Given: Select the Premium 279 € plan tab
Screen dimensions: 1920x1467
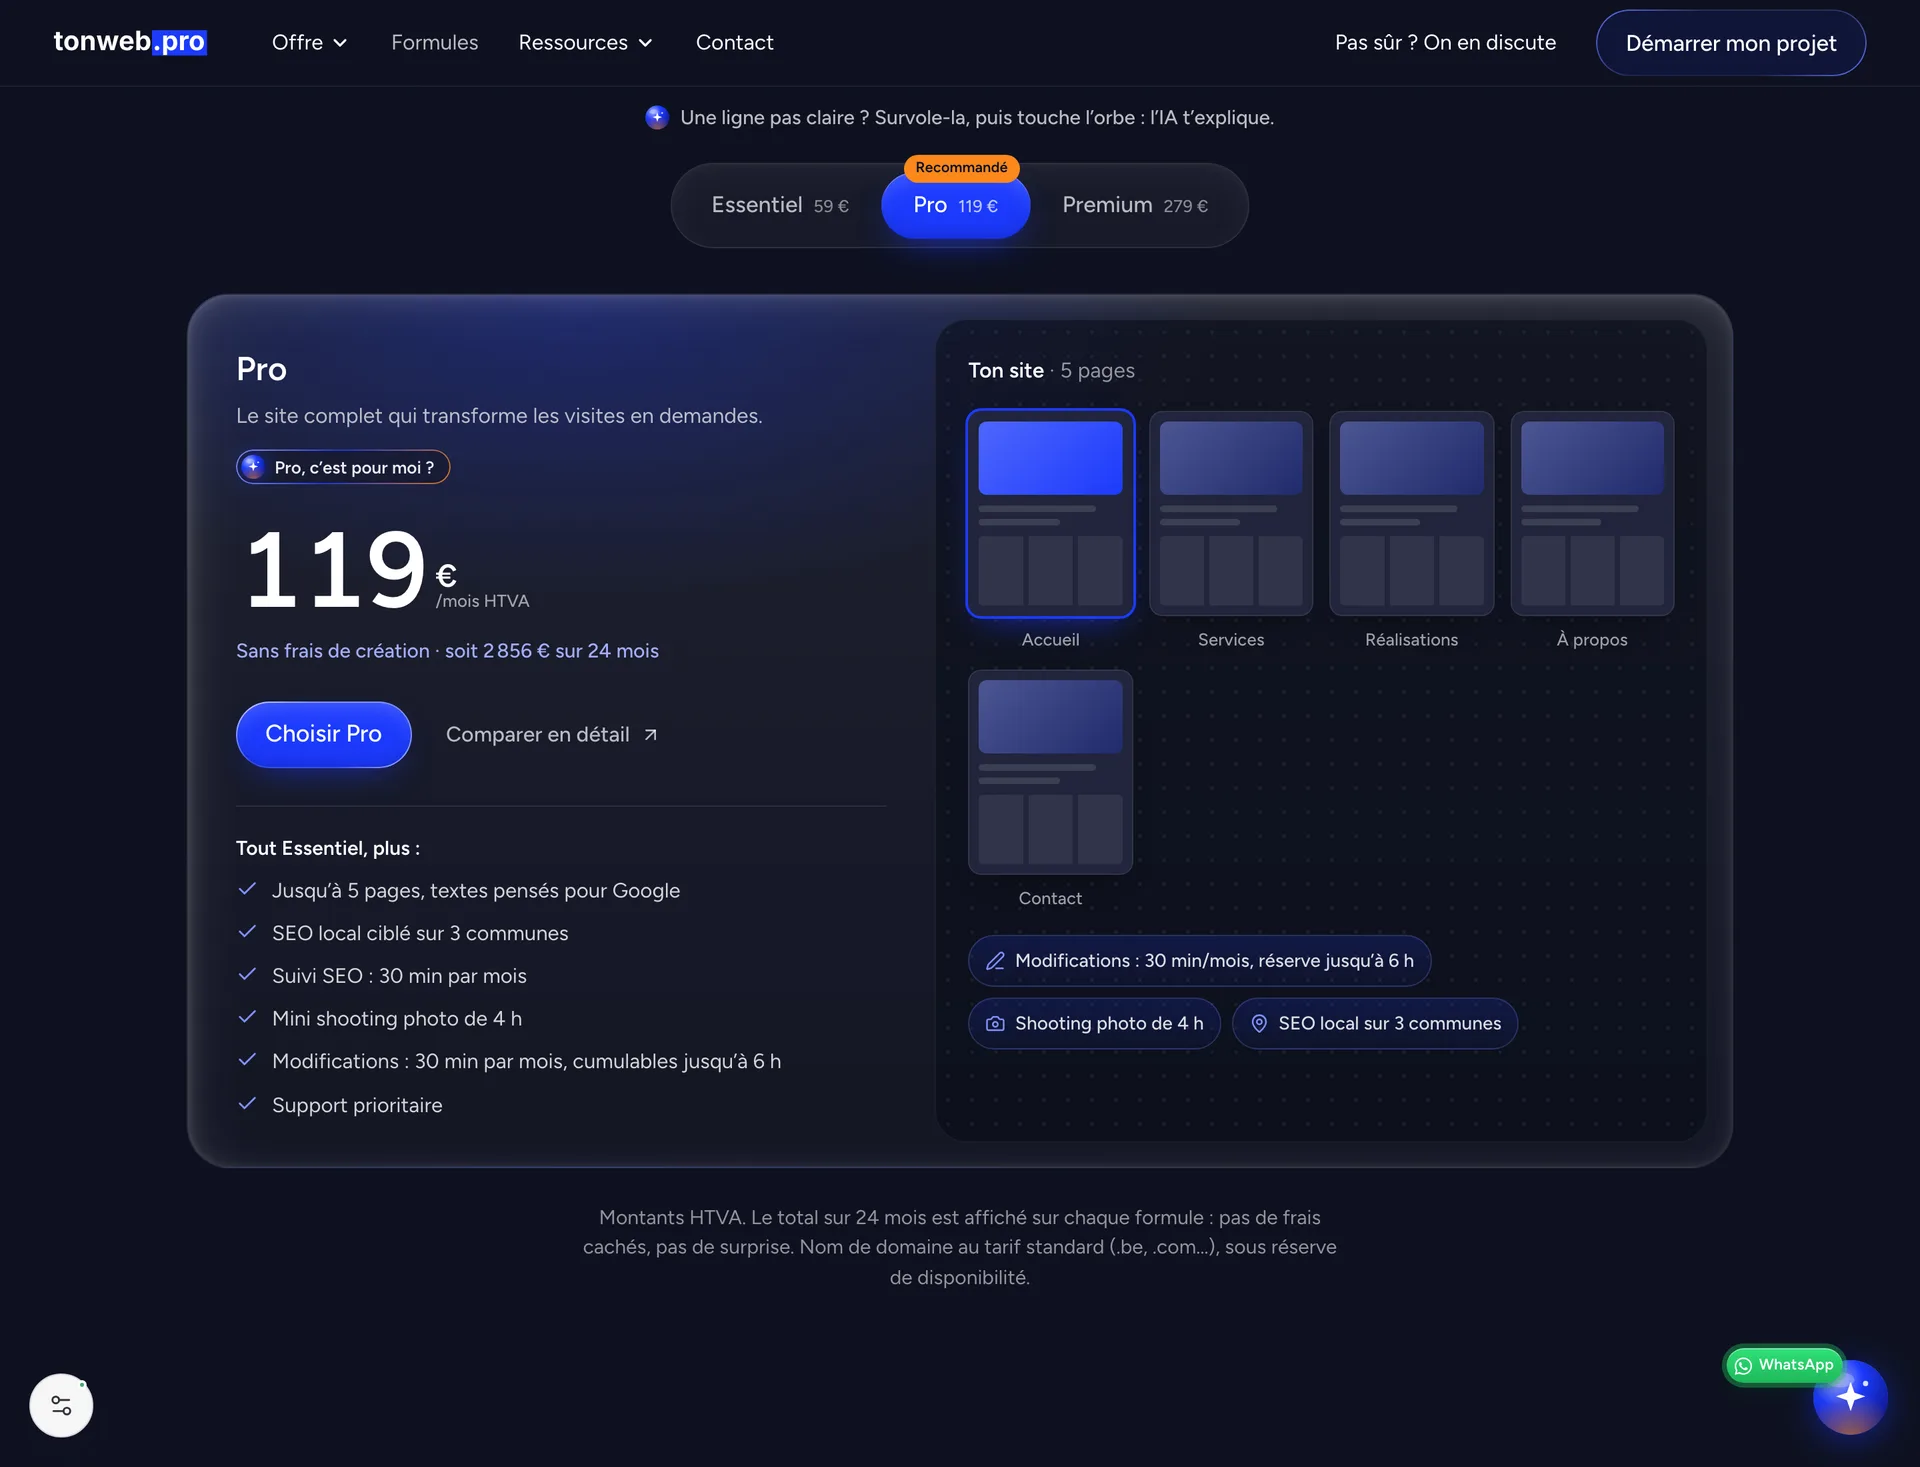Looking at the screenshot, I should point(1135,205).
